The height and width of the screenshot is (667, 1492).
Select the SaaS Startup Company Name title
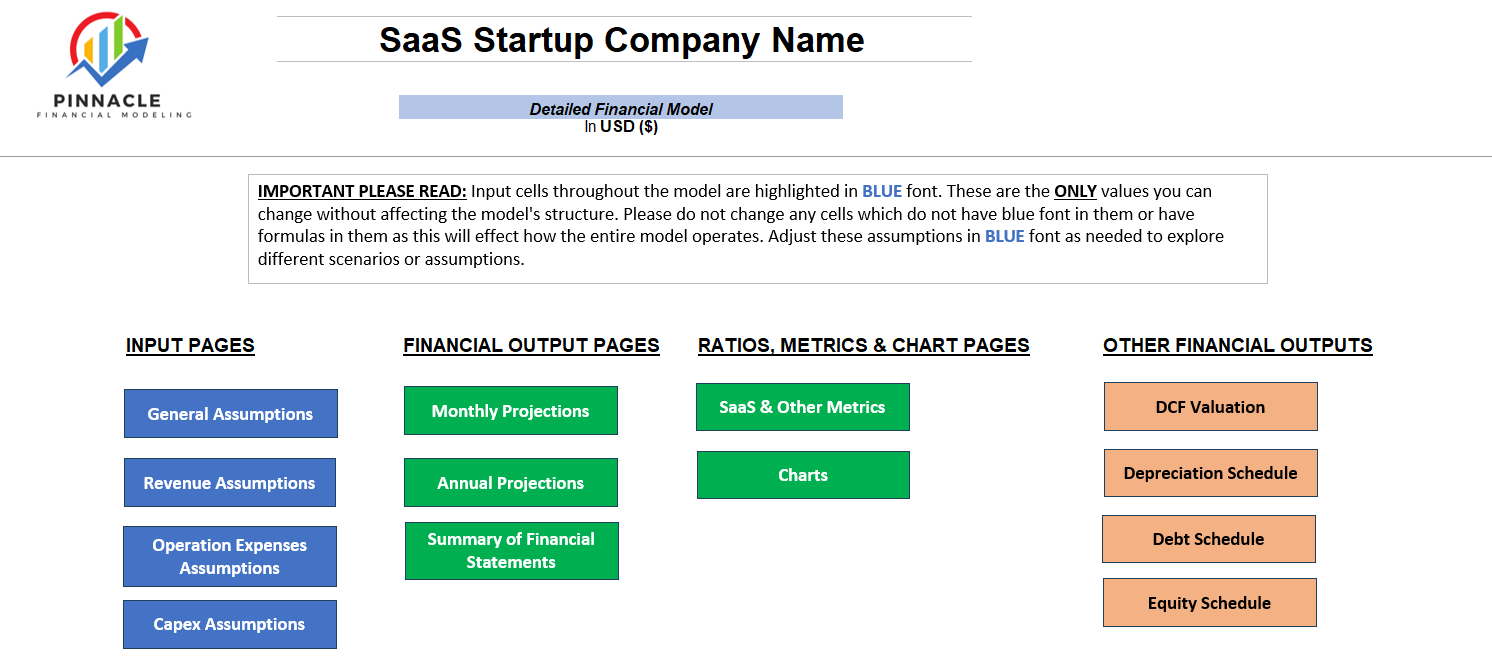point(621,41)
